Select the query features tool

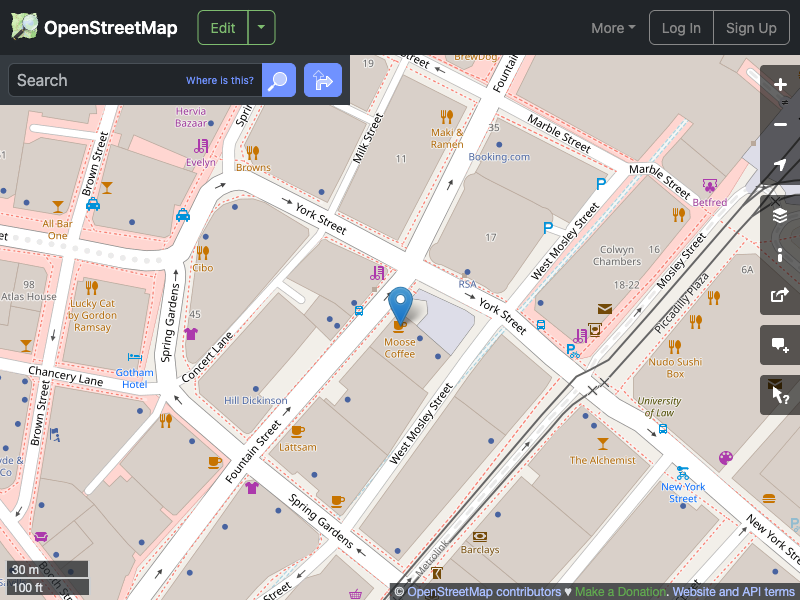point(780,393)
